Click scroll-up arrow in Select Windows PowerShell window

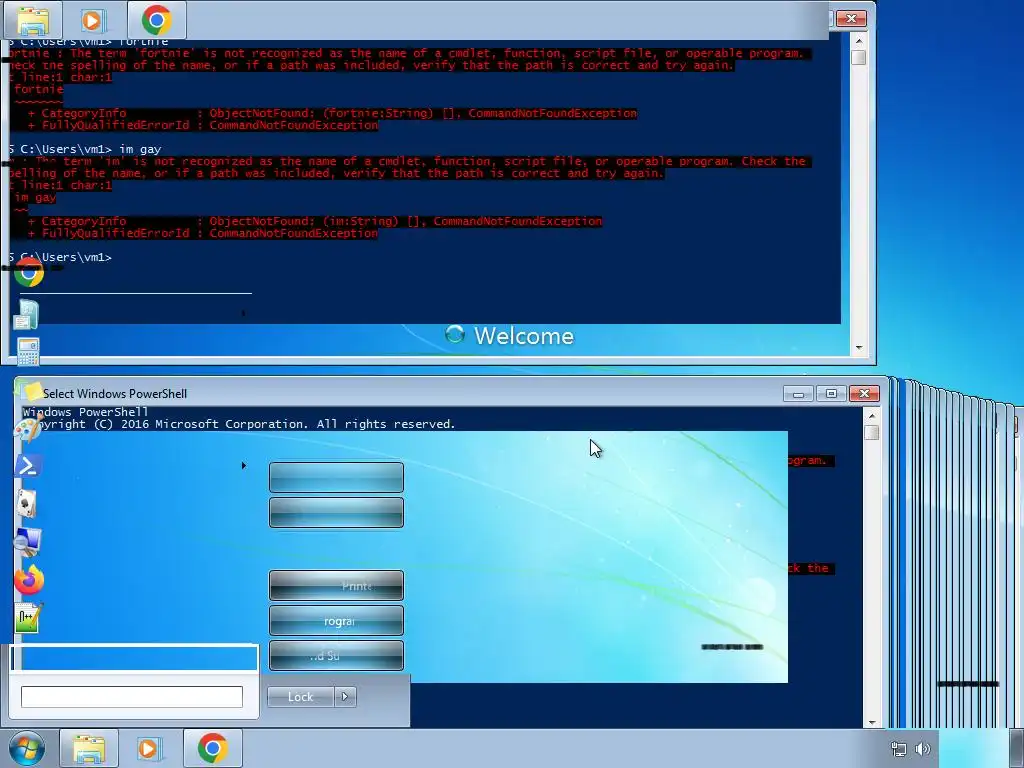872,415
